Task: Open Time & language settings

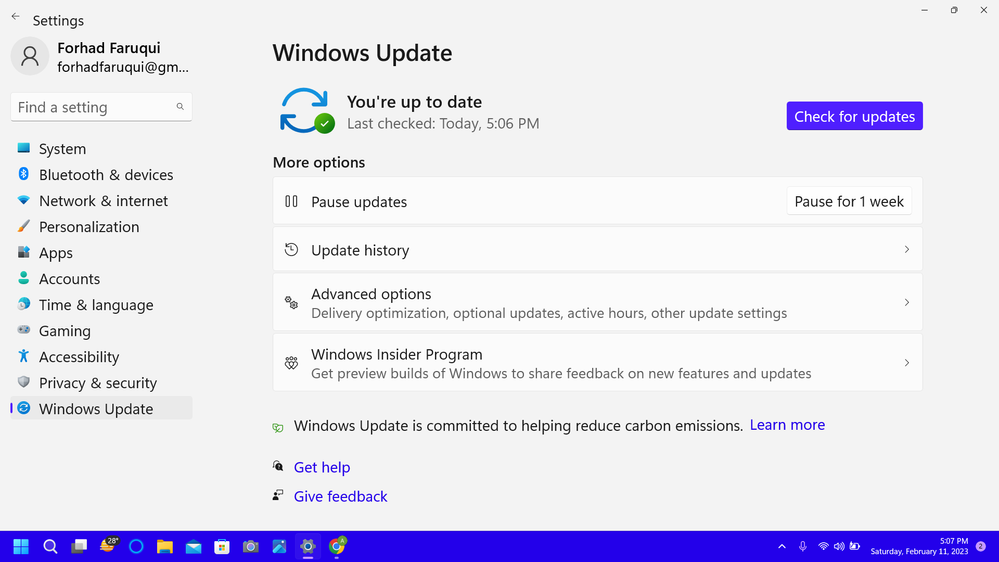Action: 101,305
